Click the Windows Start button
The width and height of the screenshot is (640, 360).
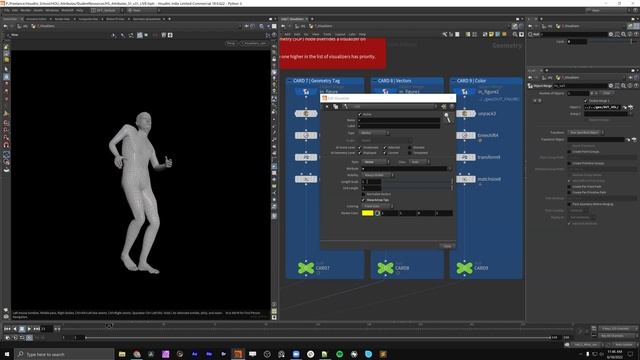(x=7, y=354)
